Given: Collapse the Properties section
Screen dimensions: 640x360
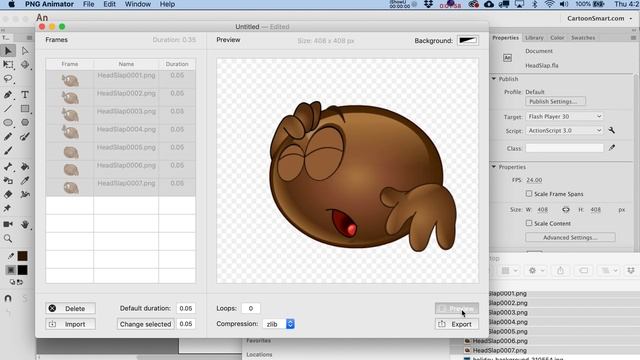Looking at the screenshot, I should click(x=494, y=167).
